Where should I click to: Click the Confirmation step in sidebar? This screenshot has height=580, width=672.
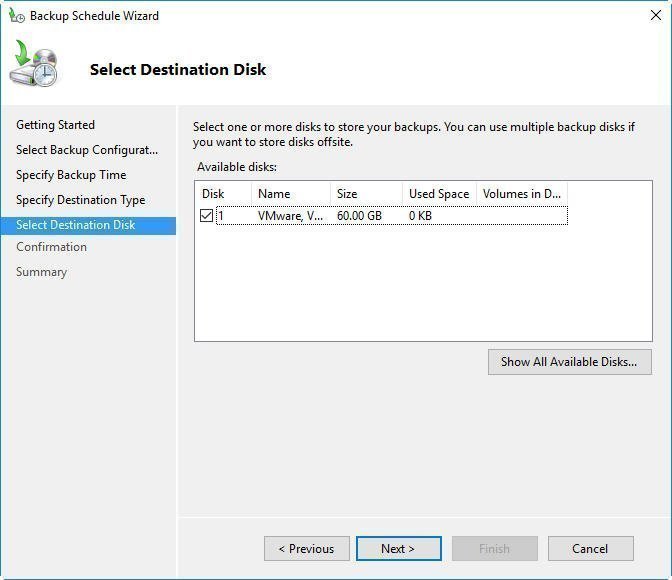(51, 247)
